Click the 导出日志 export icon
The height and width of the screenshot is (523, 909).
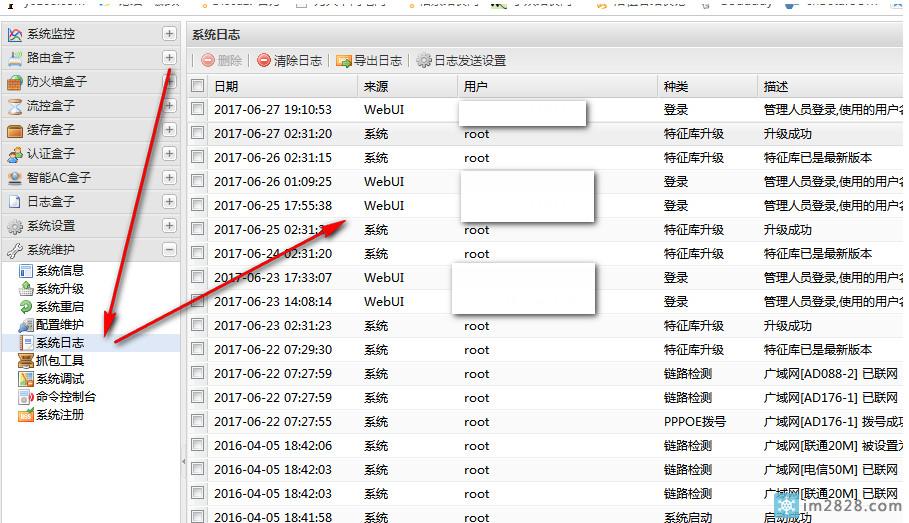pos(344,61)
